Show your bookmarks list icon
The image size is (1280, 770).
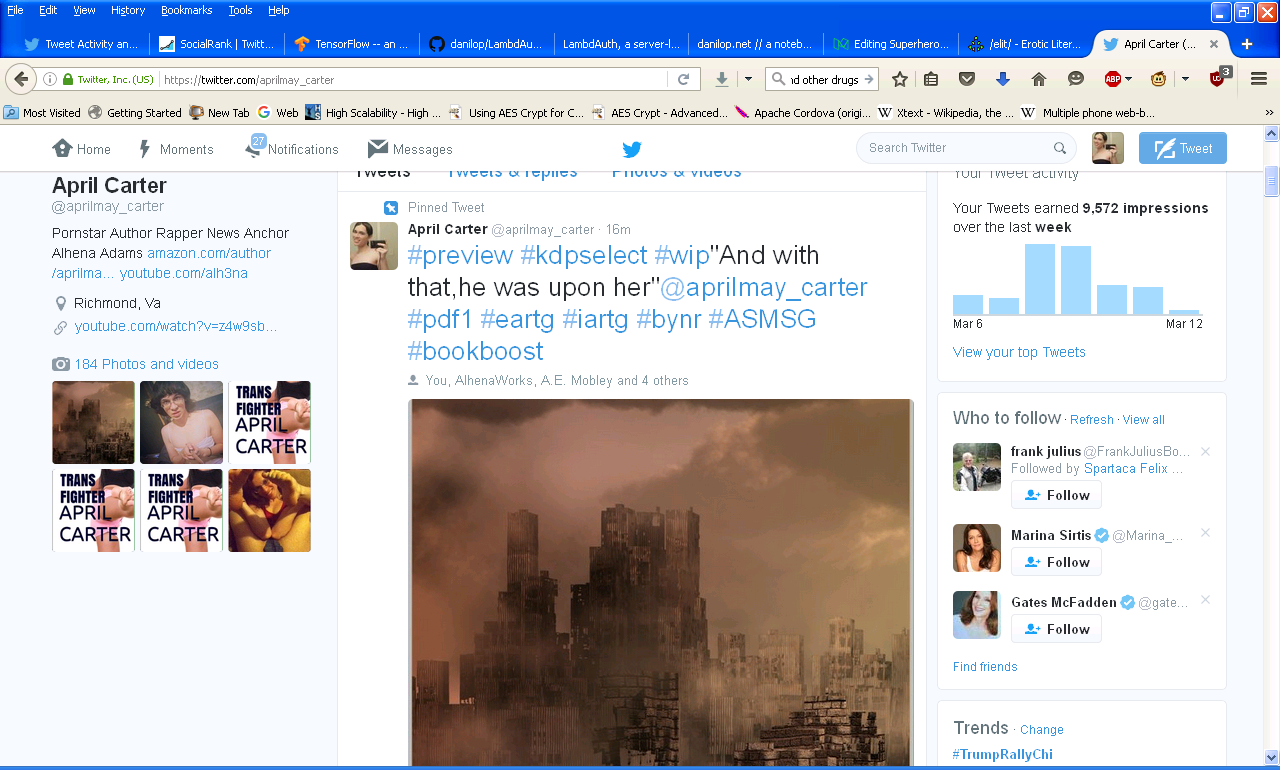(931, 79)
